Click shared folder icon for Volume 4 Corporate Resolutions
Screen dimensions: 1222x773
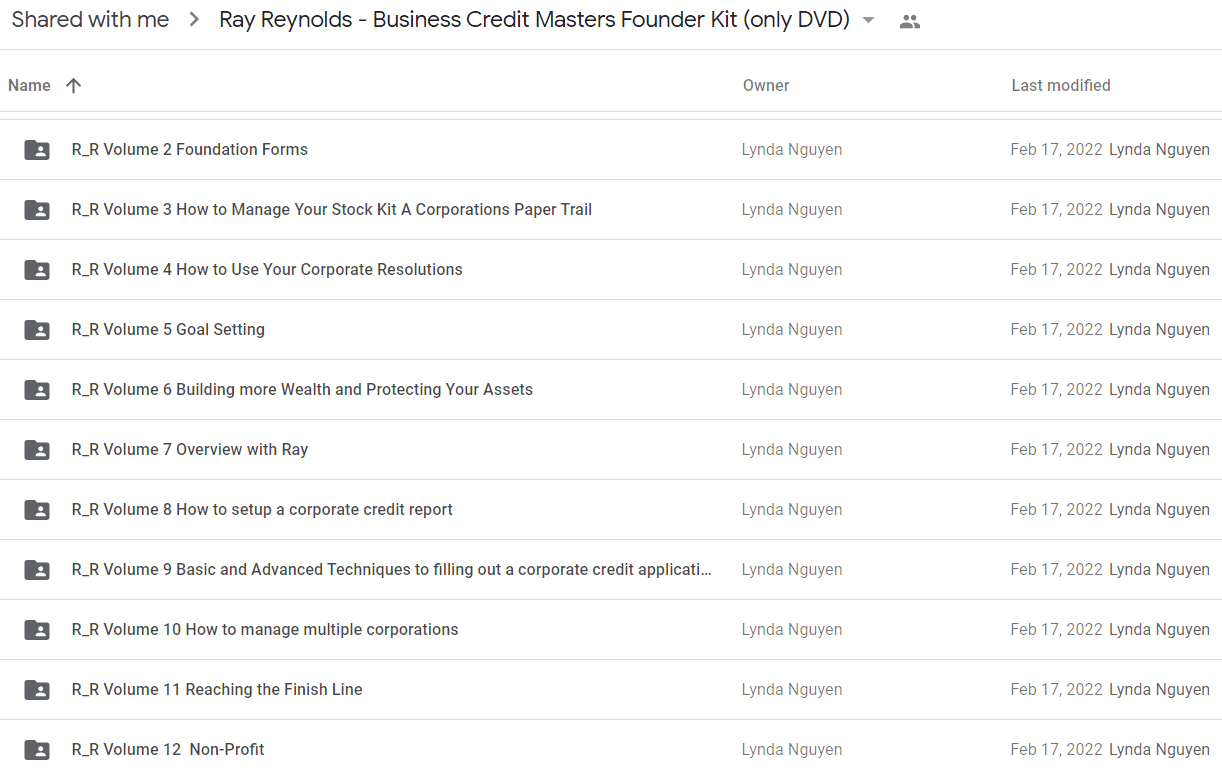(x=37, y=270)
